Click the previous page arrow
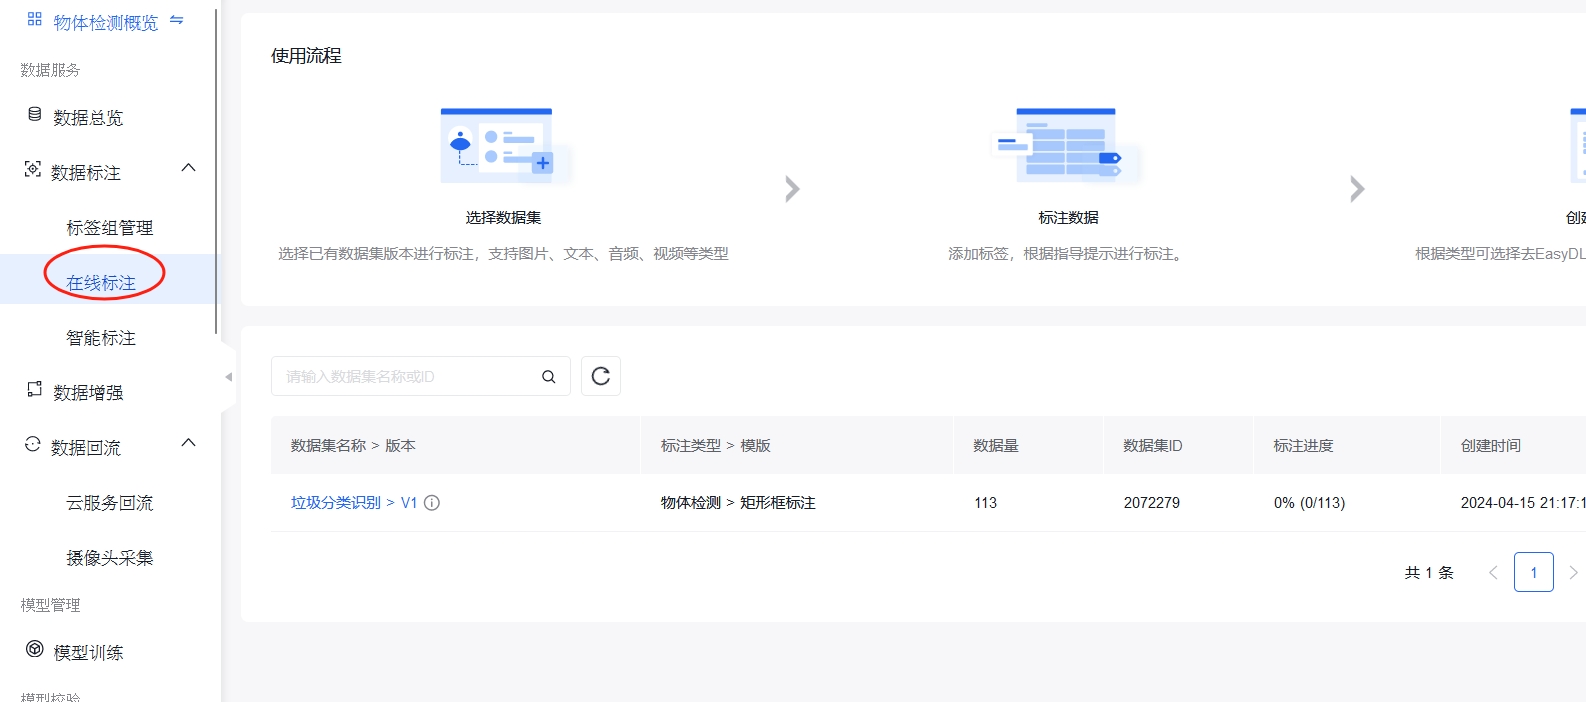This screenshot has width=1586, height=702. coord(1493,572)
